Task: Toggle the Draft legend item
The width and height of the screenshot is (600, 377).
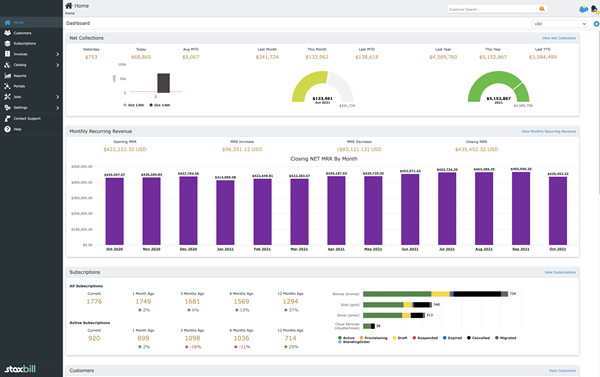Action: coord(400,338)
